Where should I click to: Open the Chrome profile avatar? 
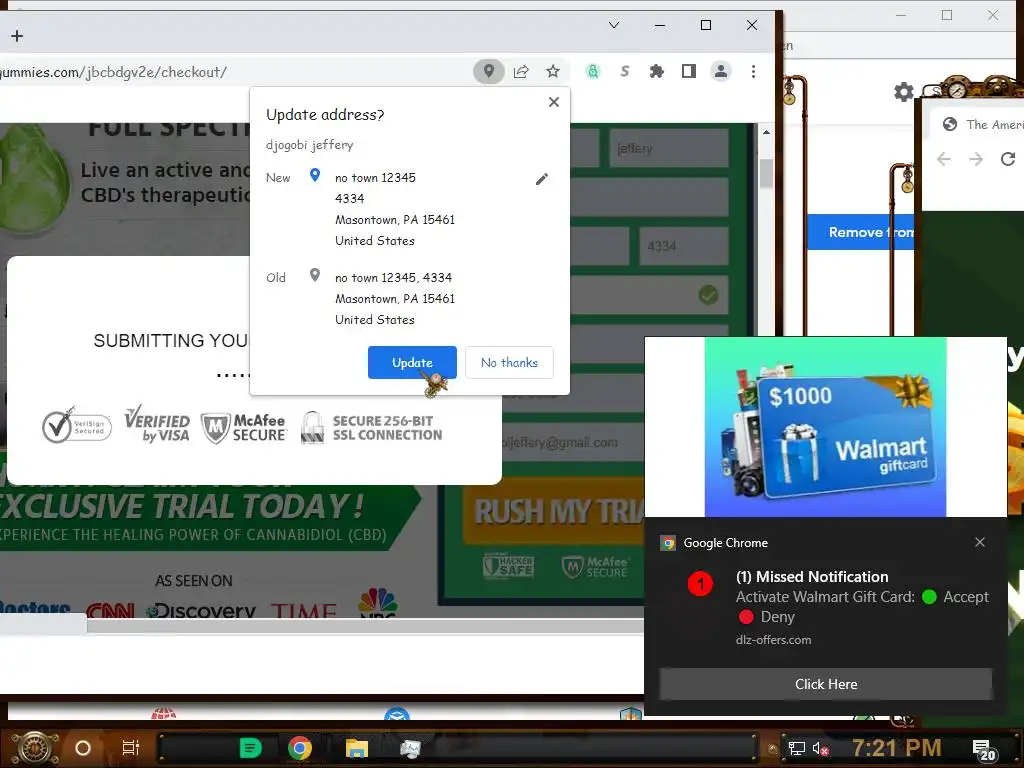click(721, 71)
